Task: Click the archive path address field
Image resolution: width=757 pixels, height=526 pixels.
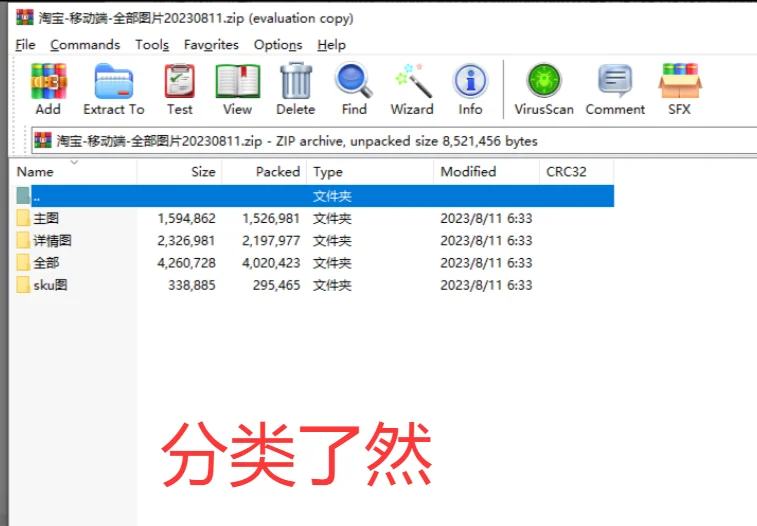Action: (394, 141)
